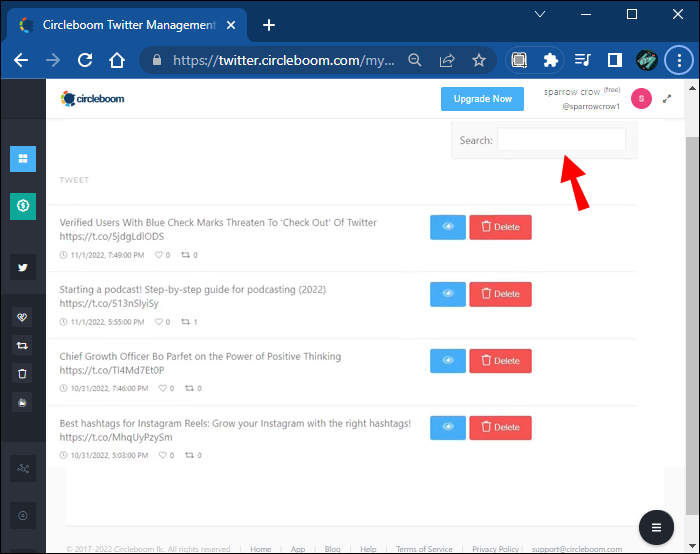The height and width of the screenshot is (554, 700).
Task: Click the media control playlist icon
Action: tap(583, 60)
